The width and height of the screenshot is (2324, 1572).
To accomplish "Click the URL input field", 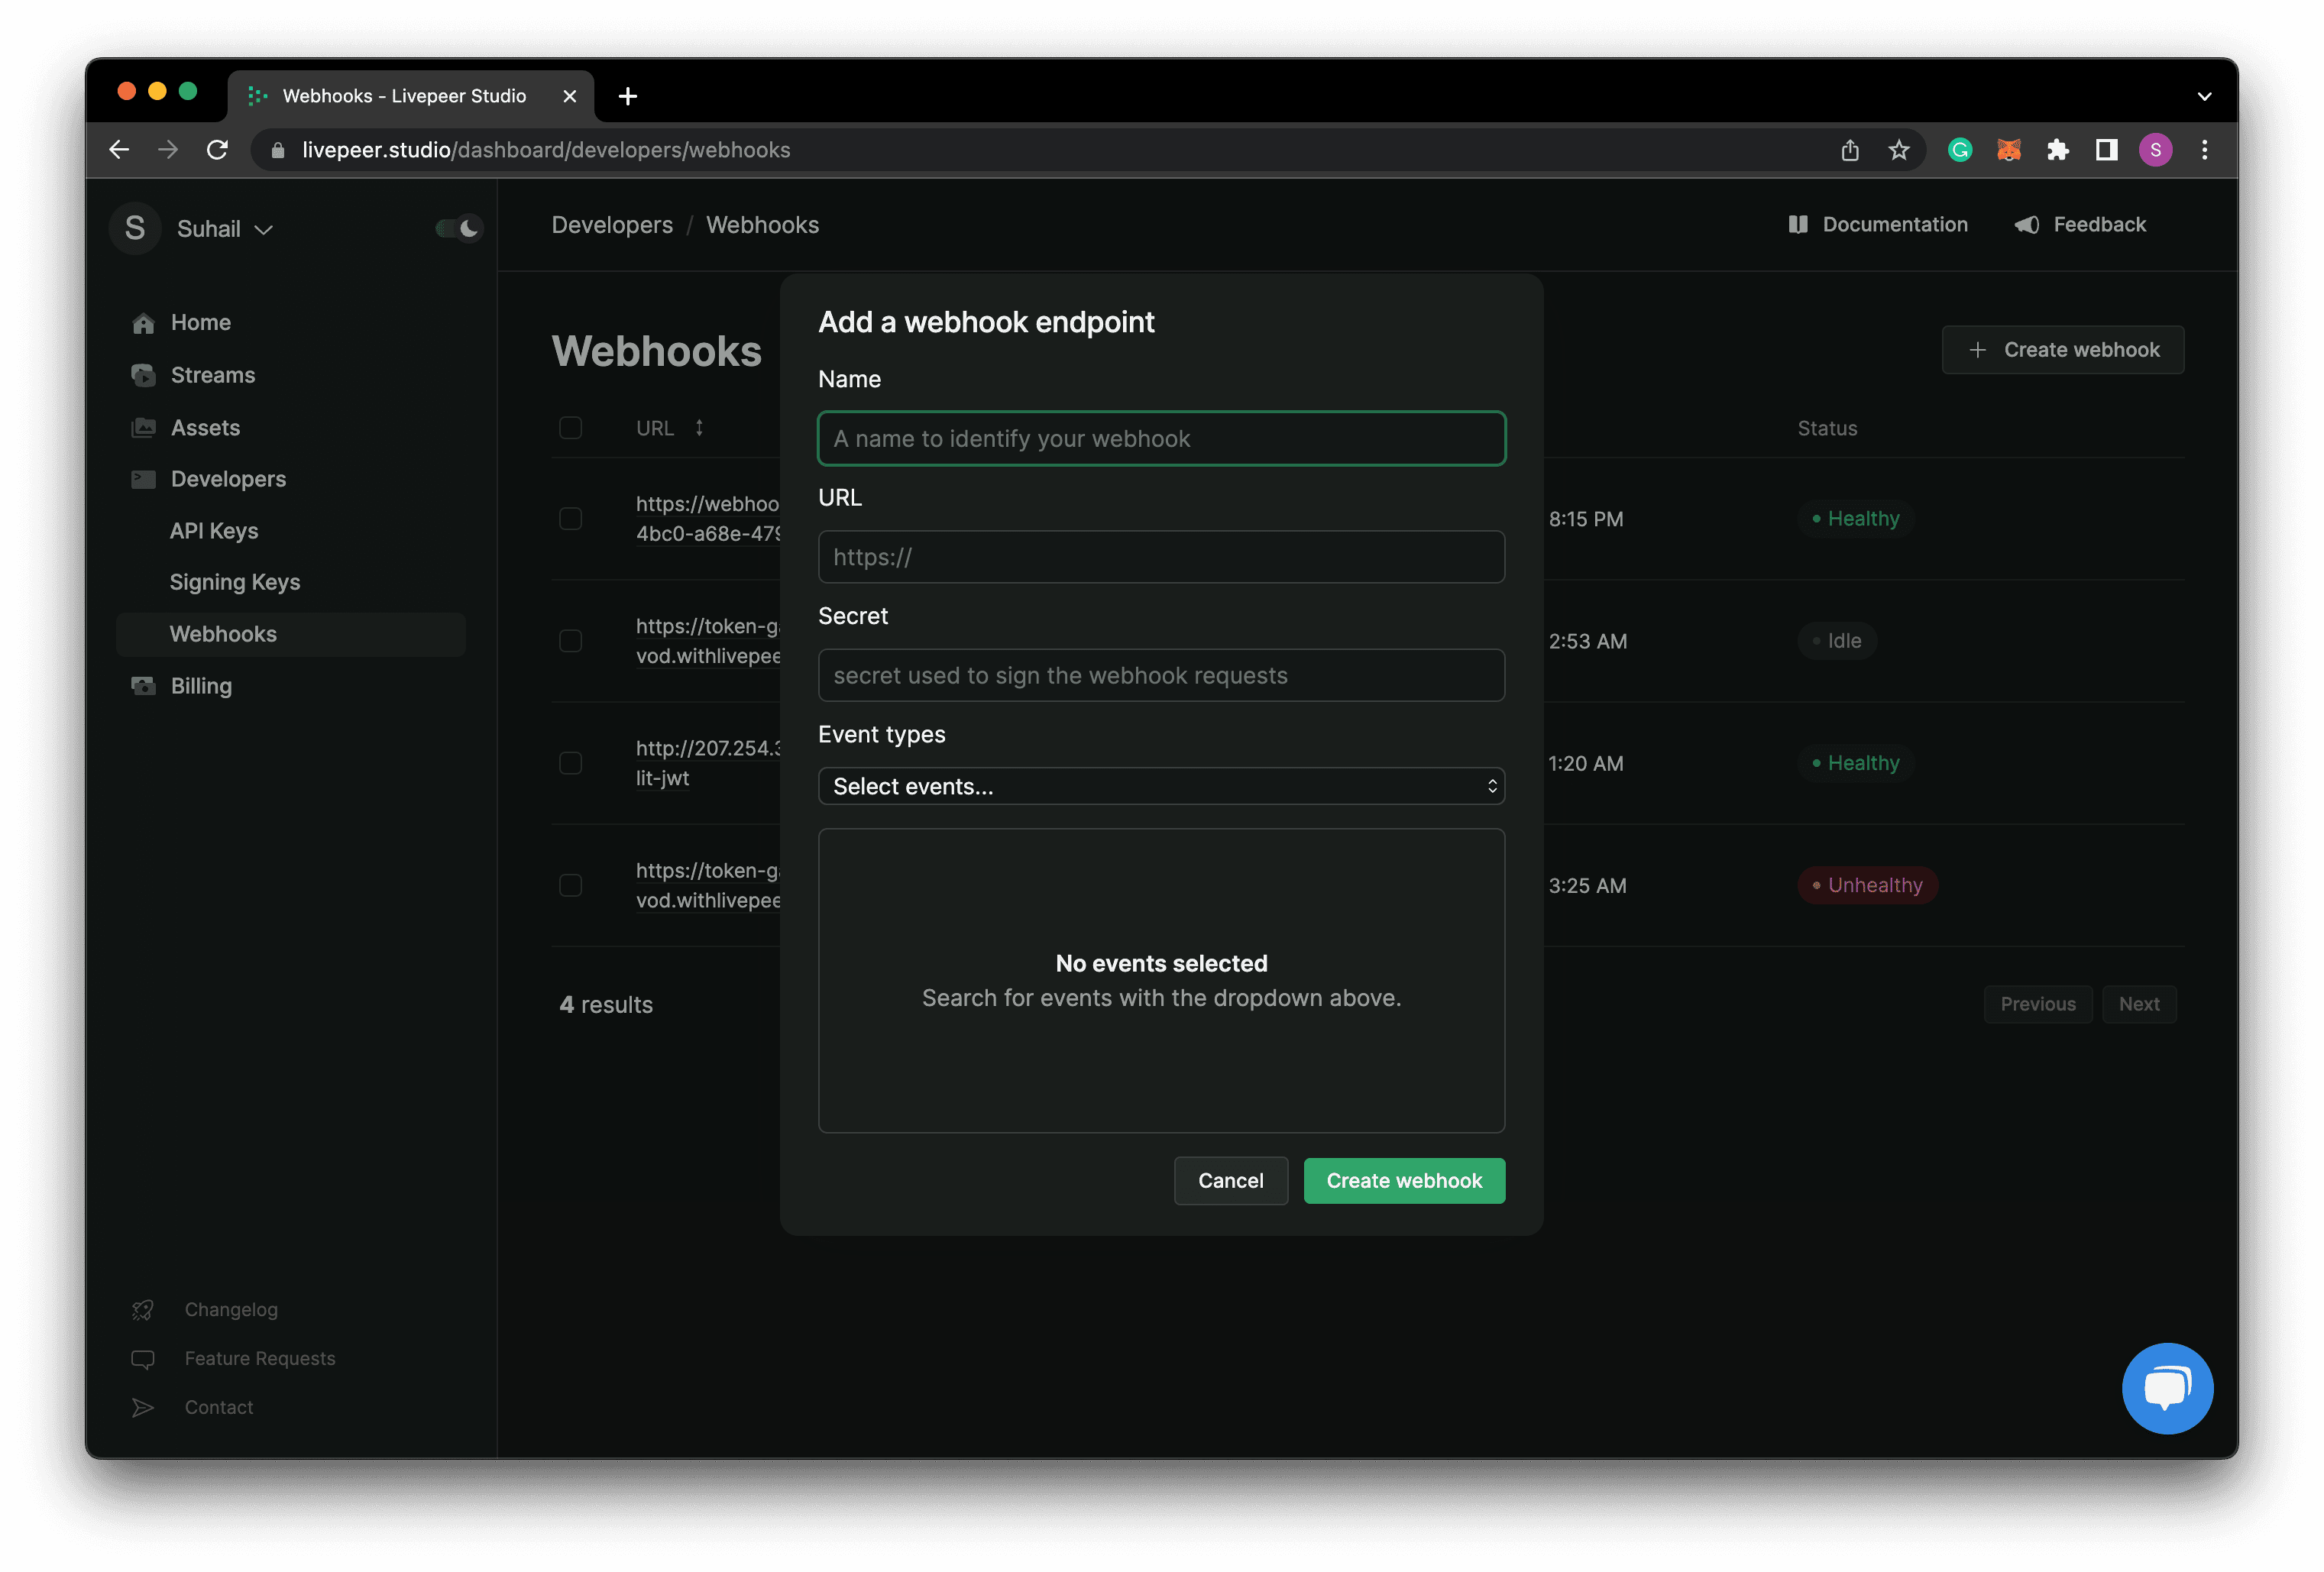I will click(1161, 556).
